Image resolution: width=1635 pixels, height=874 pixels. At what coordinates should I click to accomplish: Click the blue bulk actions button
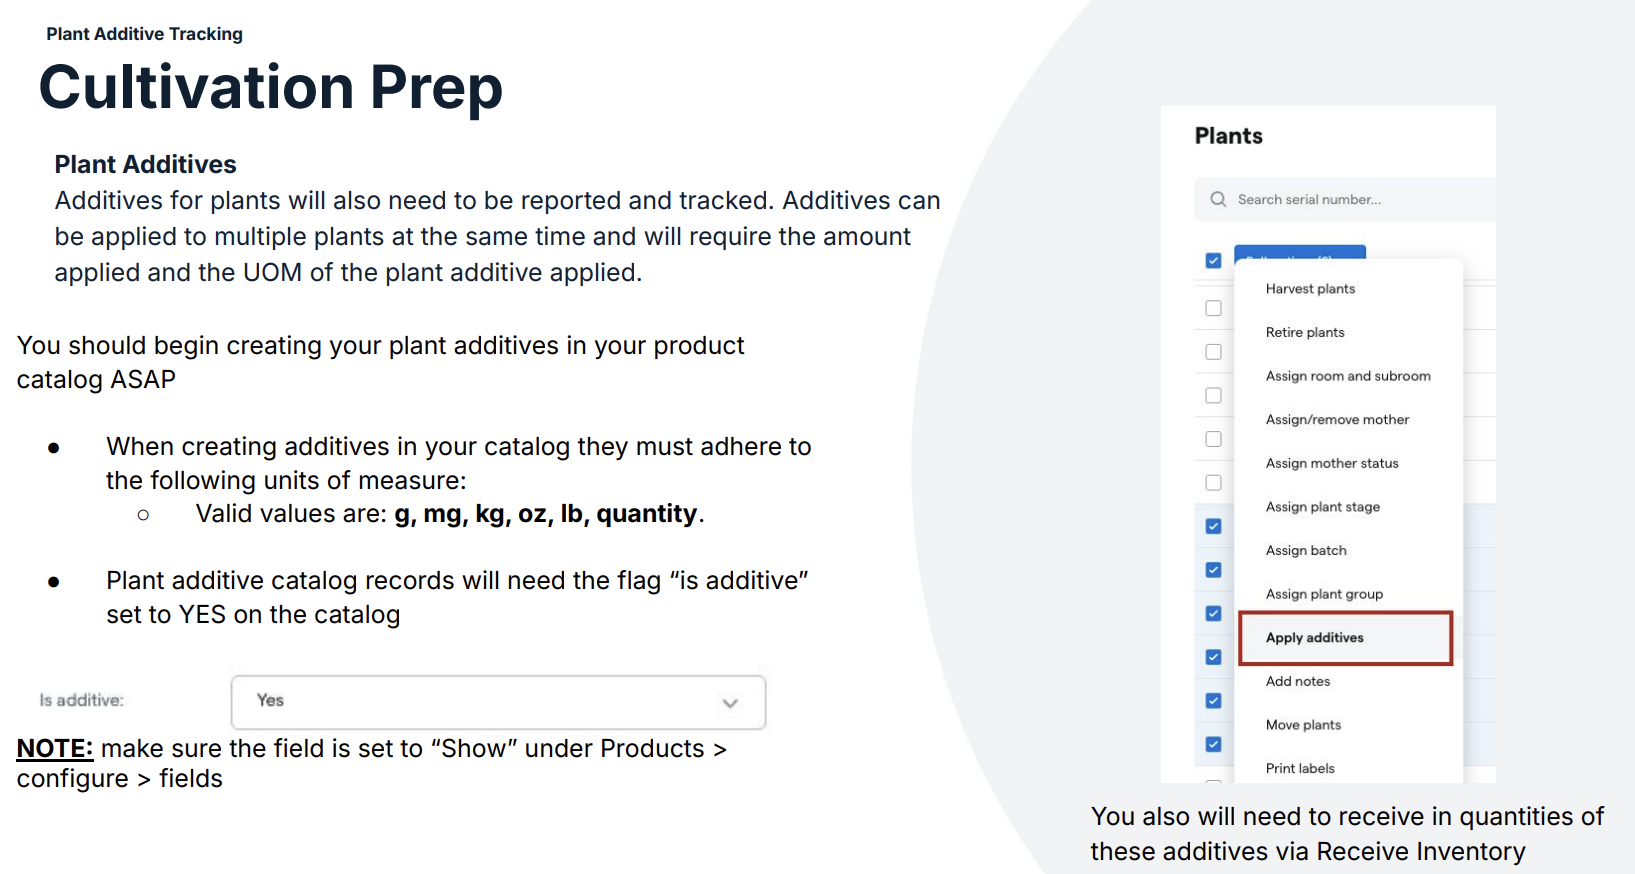1300,252
